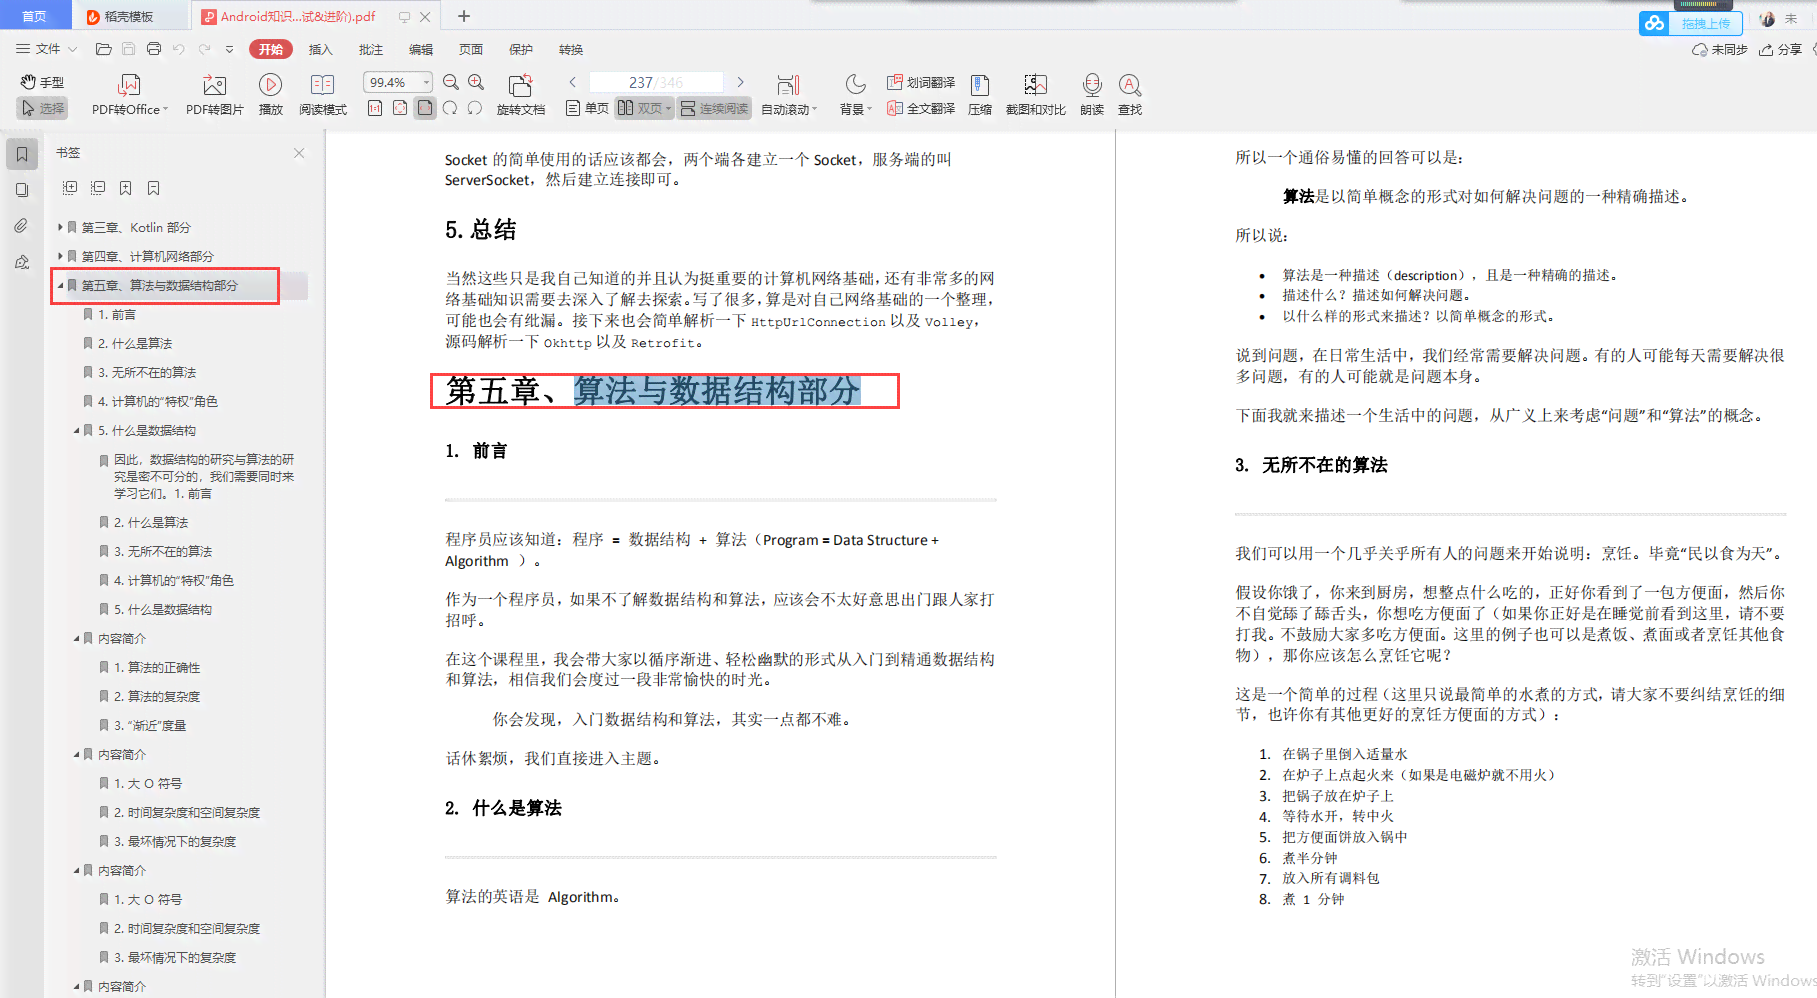Show page thumbnails sidebar panel
The height and width of the screenshot is (998, 1817).
22,190
